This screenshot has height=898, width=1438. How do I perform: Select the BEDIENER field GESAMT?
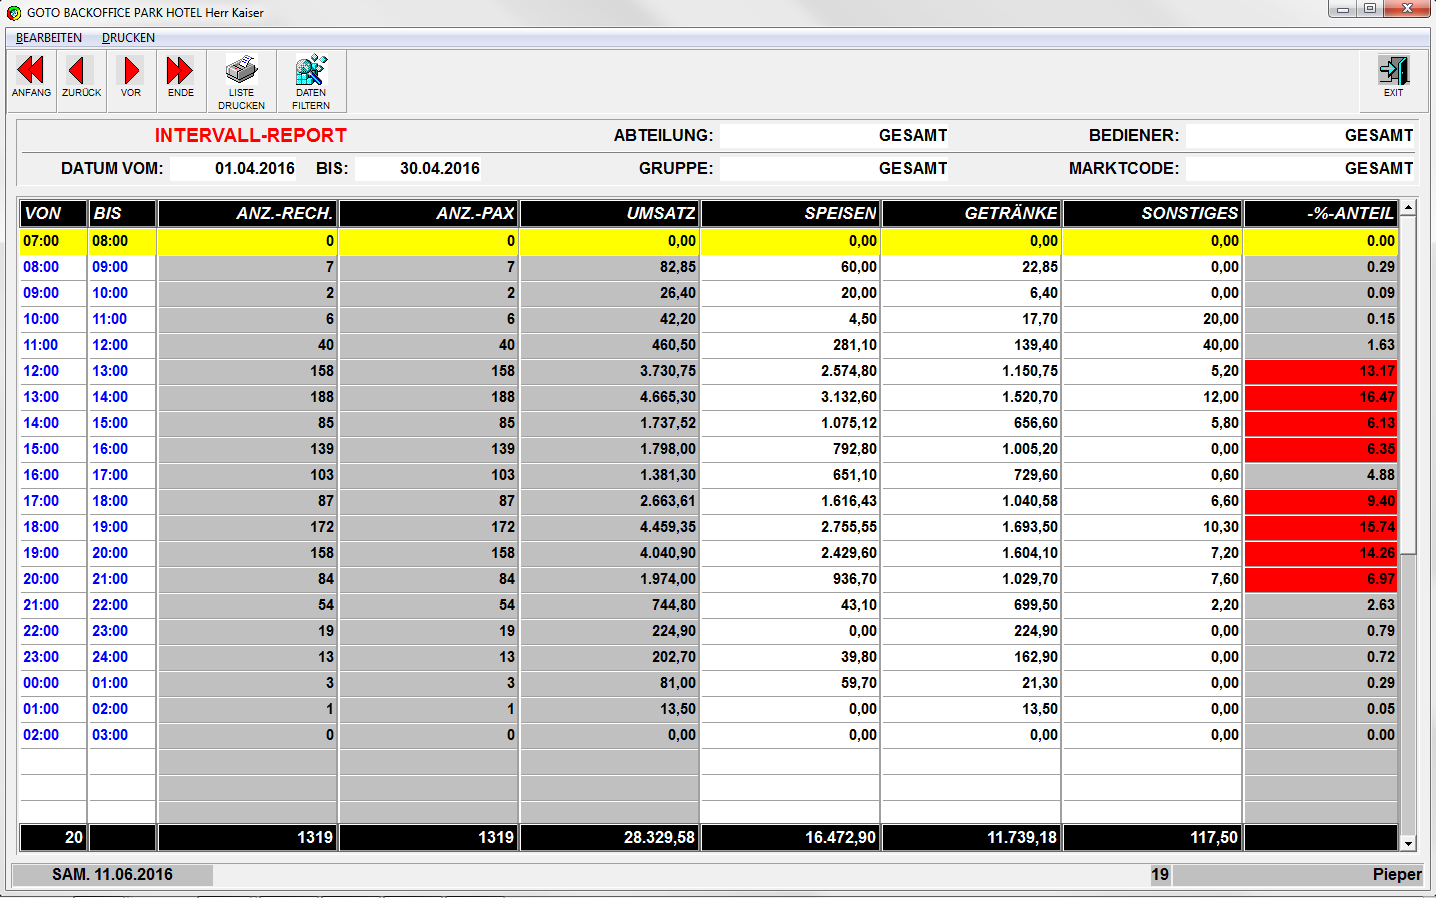click(x=1300, y=135)
